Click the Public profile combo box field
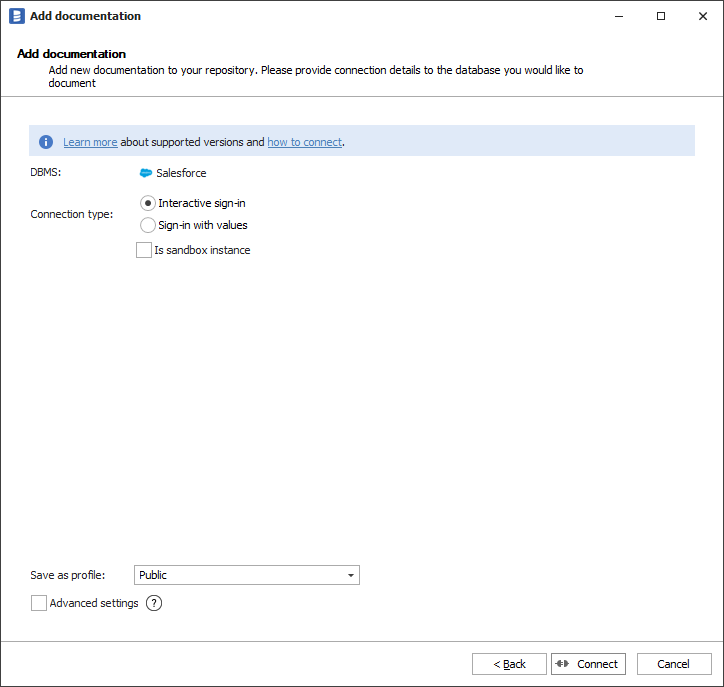 [x=238, y=575]
